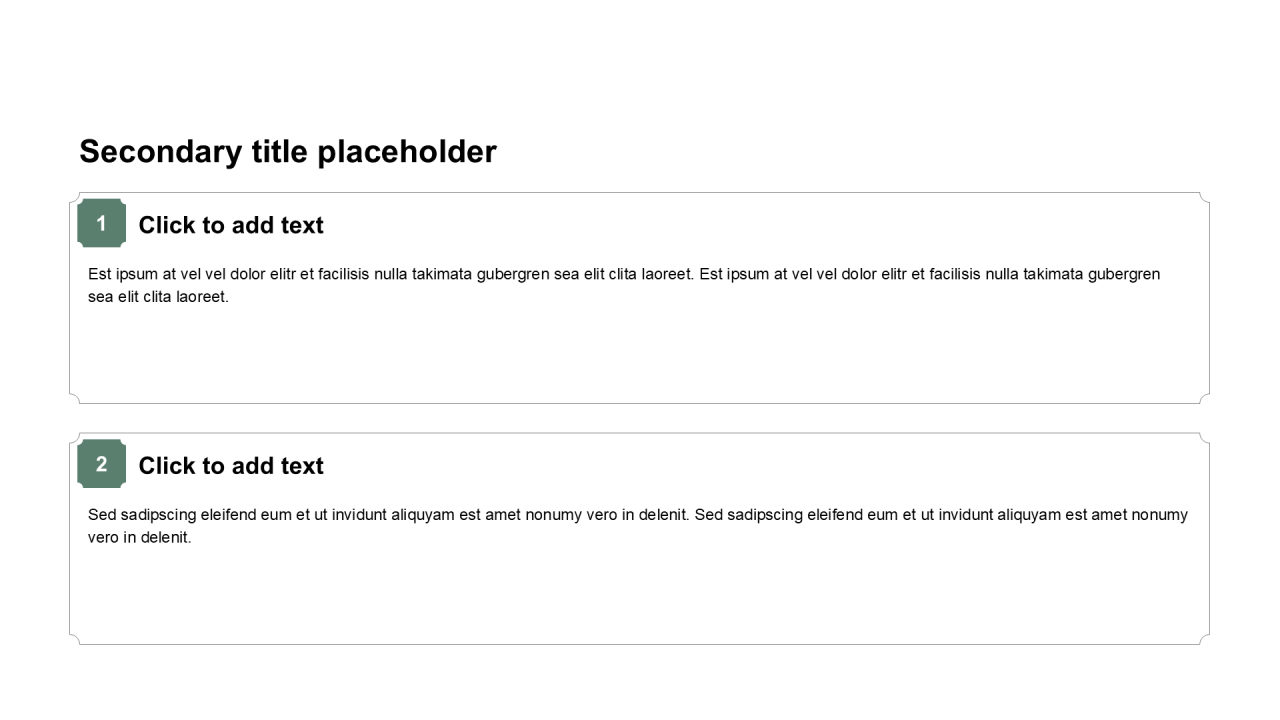Click the green number 2 badge
Screen dimensions: 1280x720
point(101,464)
